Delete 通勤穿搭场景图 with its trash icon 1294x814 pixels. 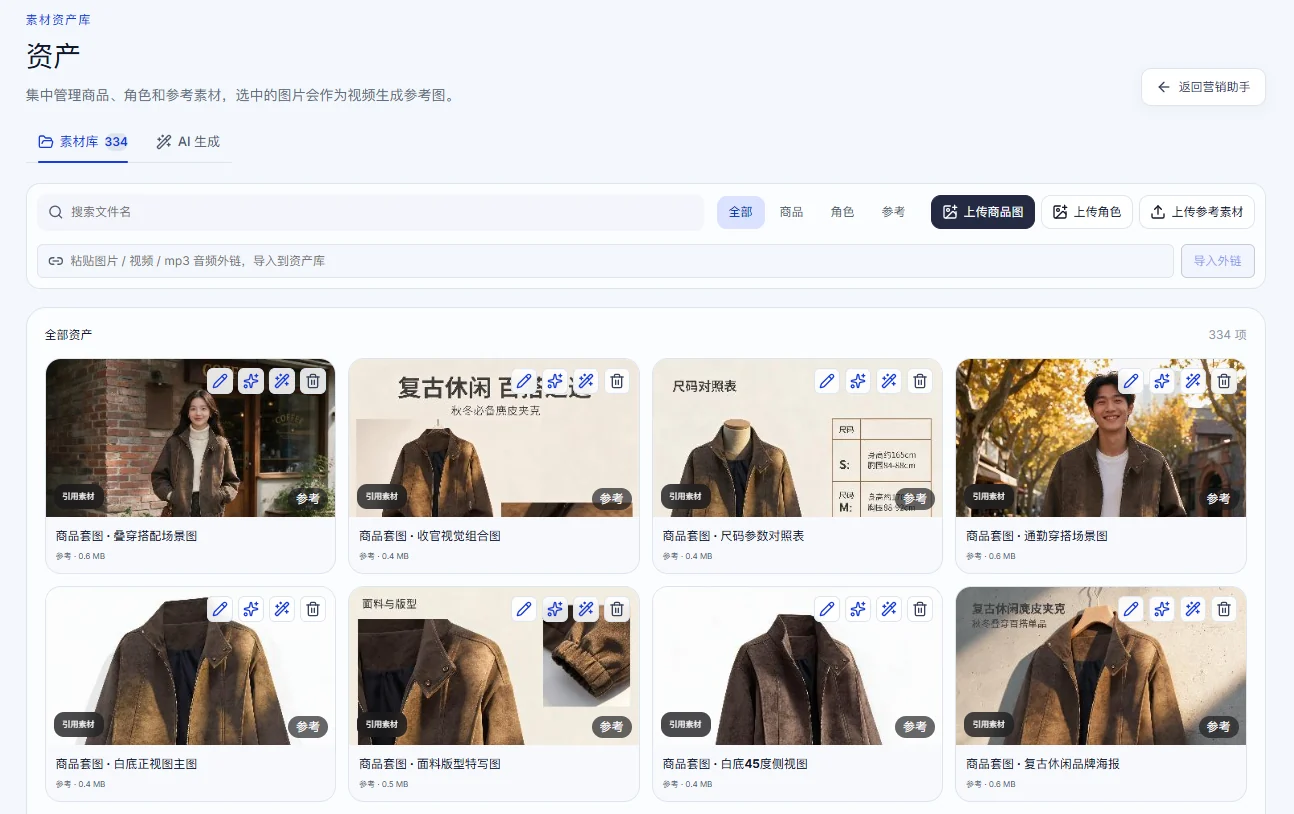tap(1224, 381)
